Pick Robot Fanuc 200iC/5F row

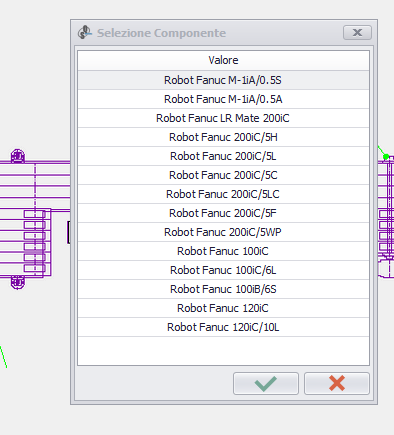tap(223, 213)
